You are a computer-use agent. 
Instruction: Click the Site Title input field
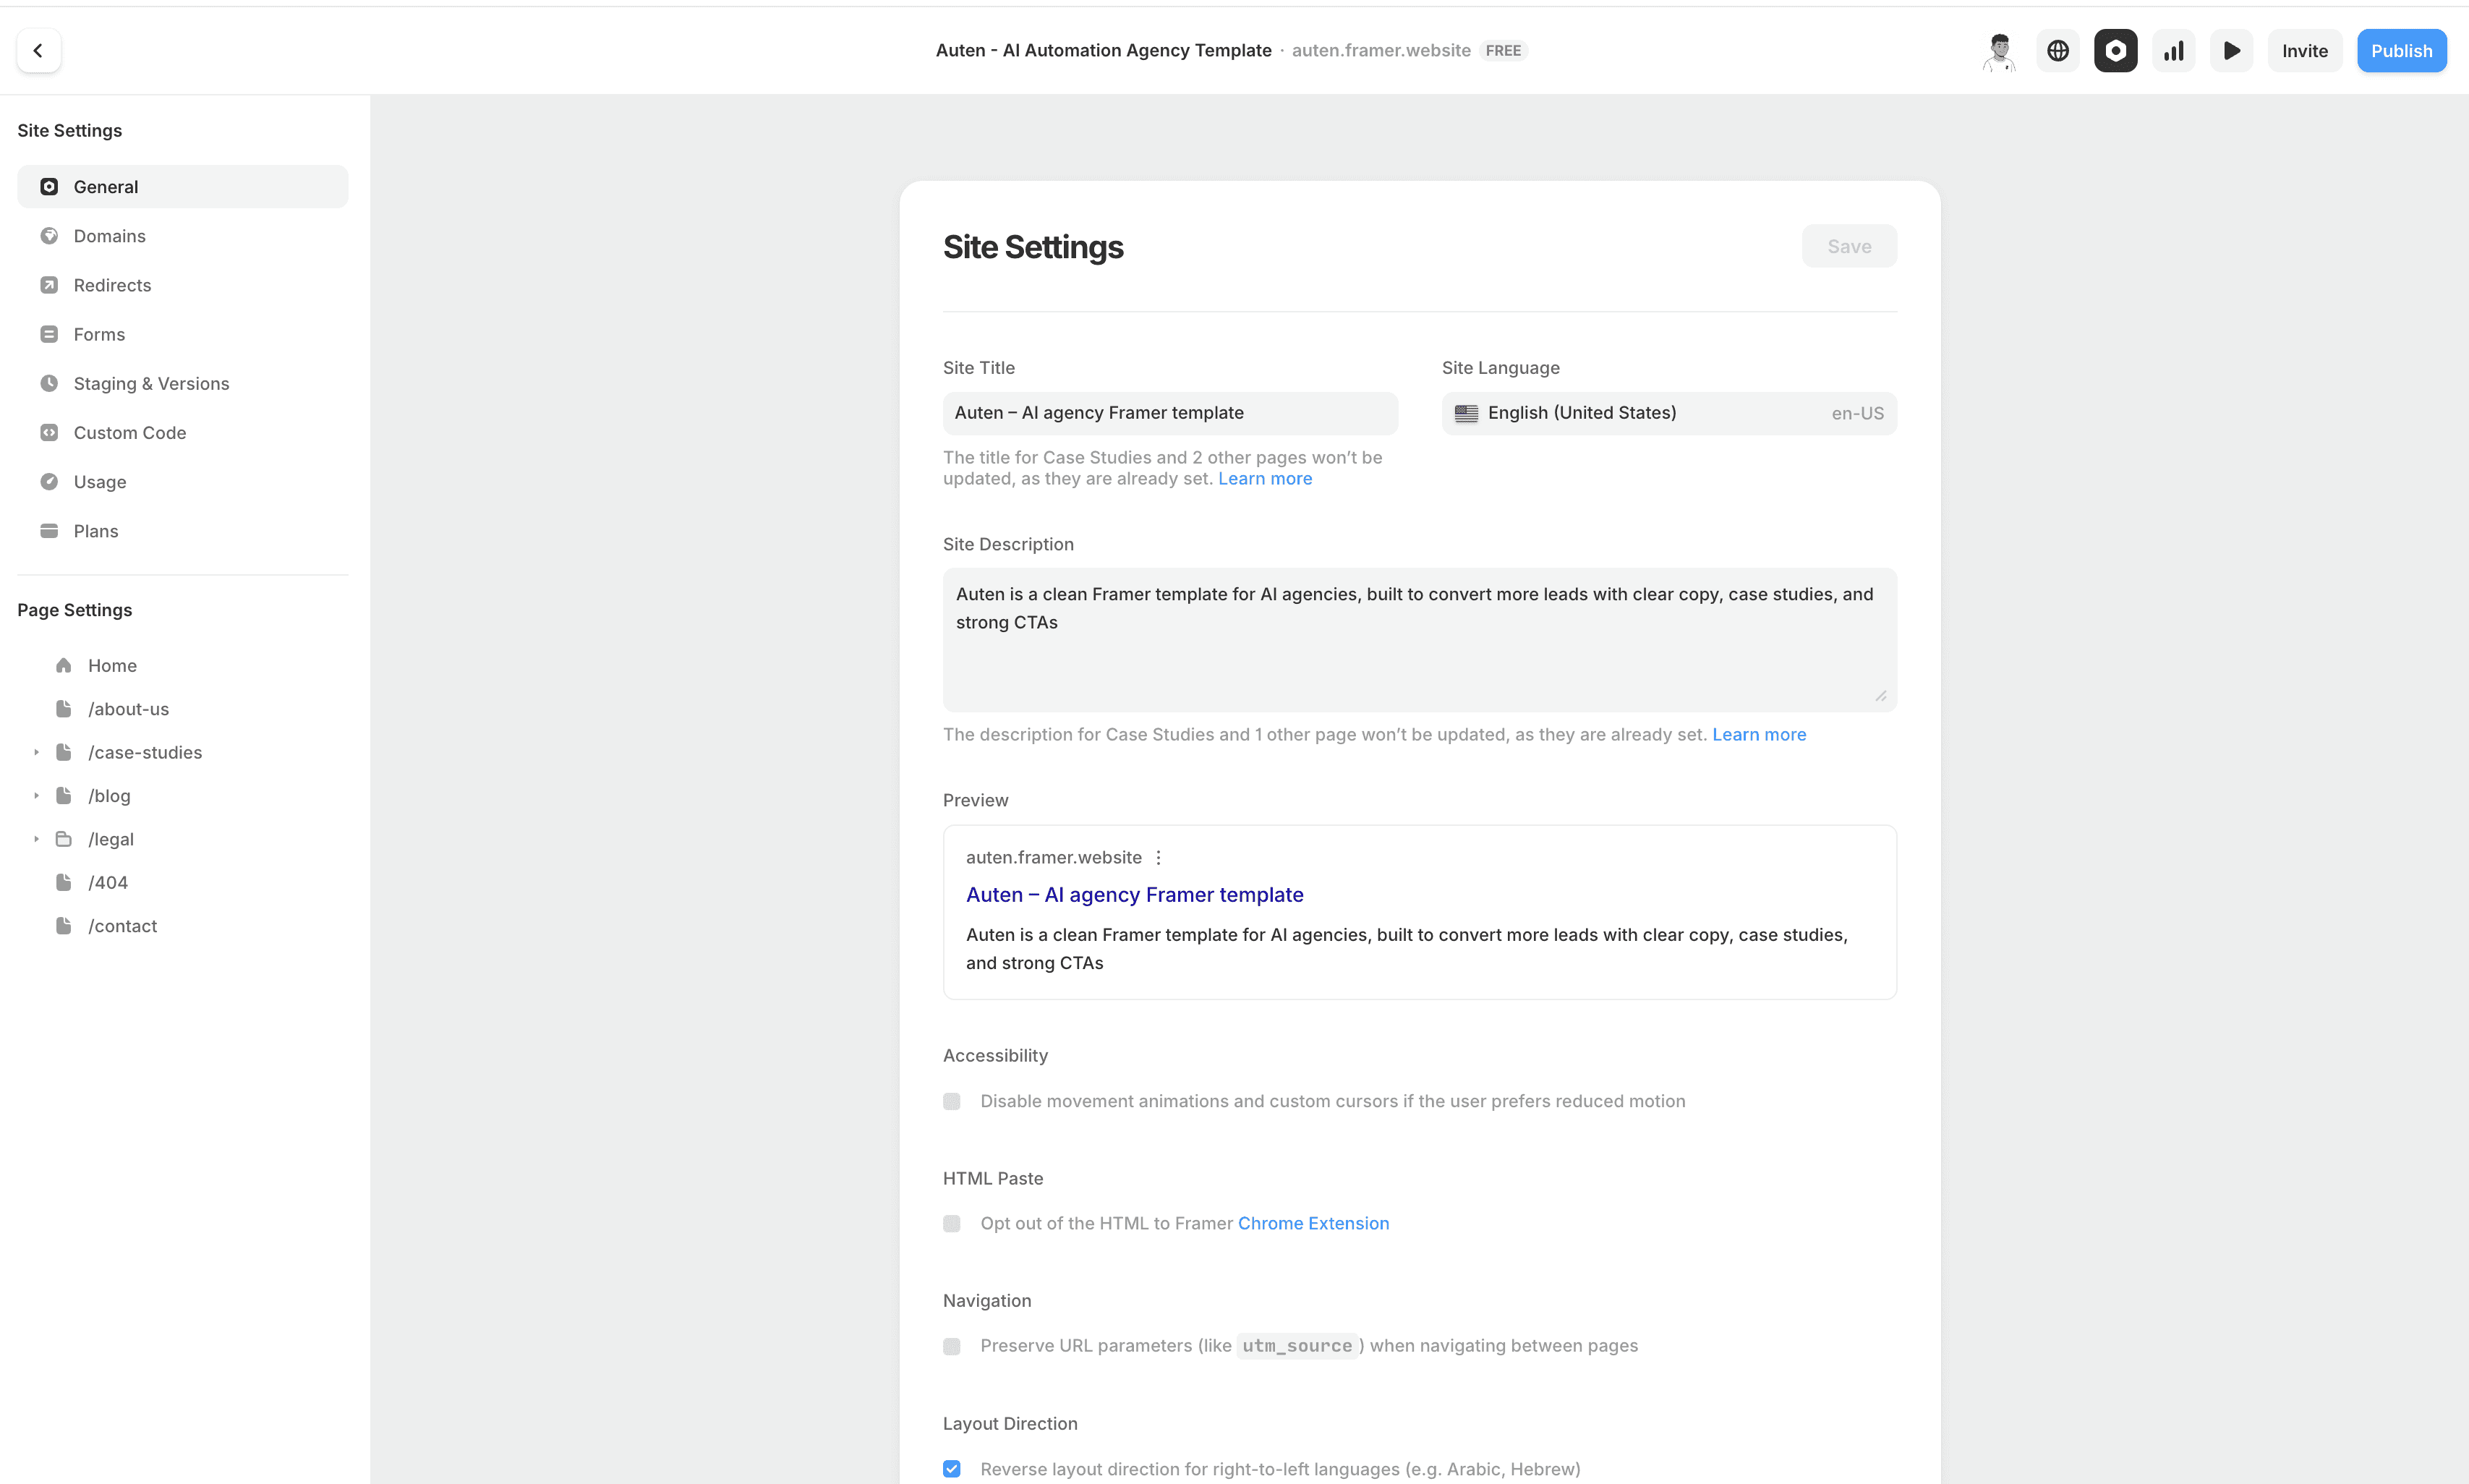click(x=1169, y=413)
